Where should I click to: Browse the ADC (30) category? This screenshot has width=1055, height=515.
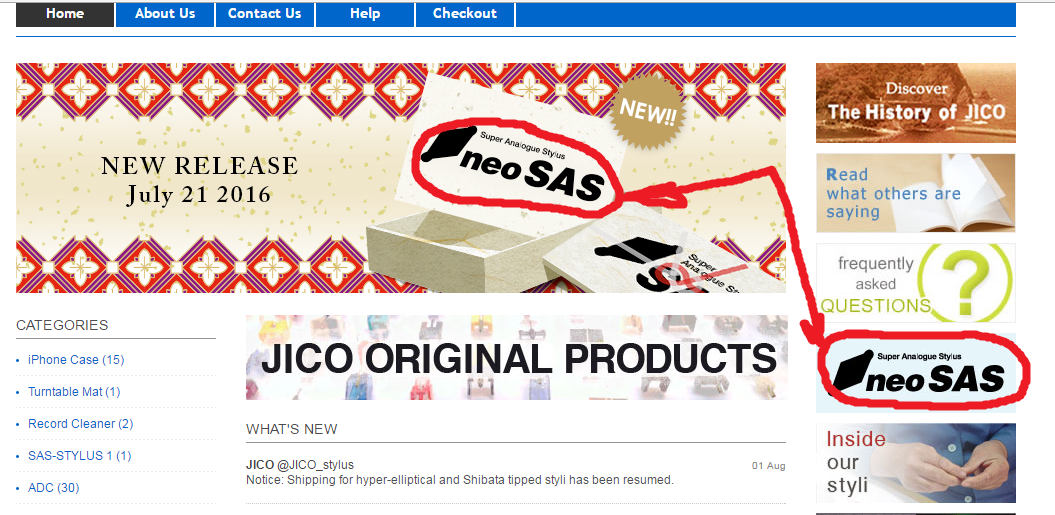click(x=53, y=488)
